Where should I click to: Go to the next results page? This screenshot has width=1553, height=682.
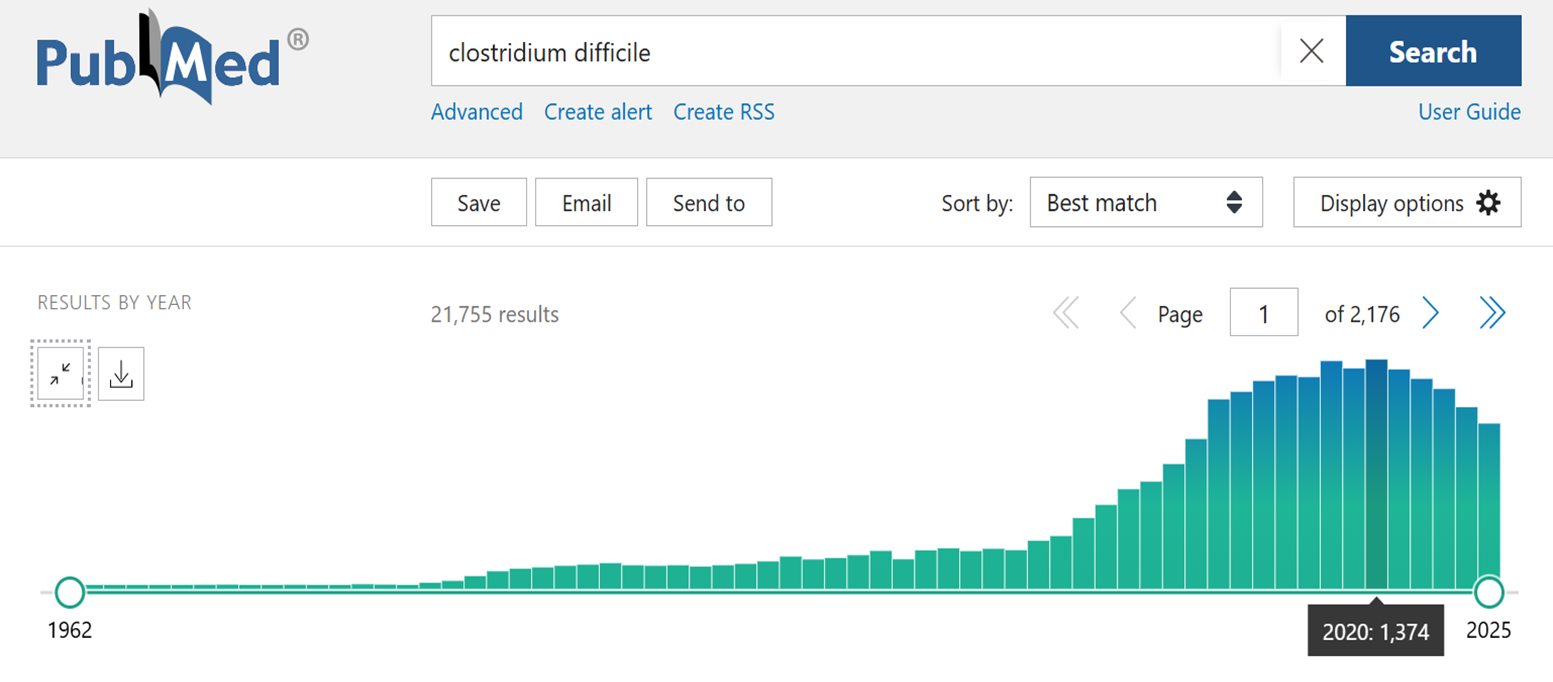(x=1431, y=314)
